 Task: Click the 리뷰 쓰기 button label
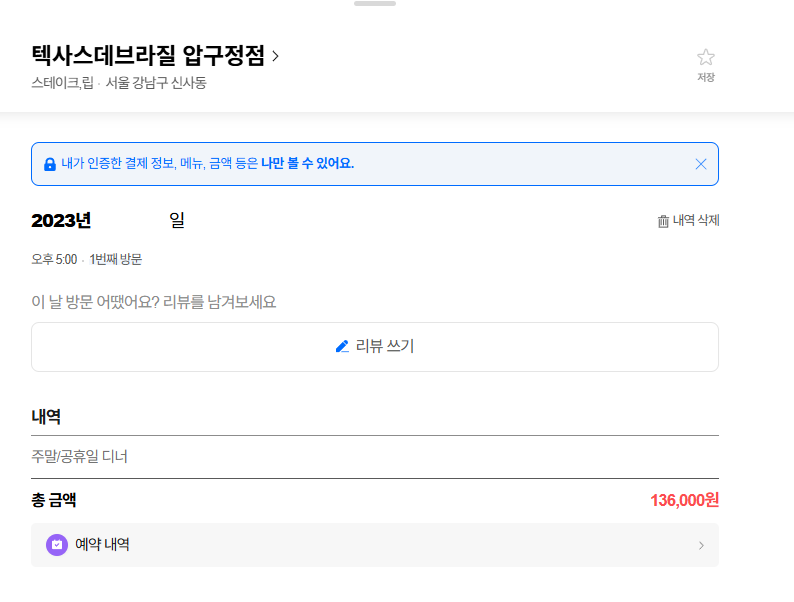[x=385, y=346]
